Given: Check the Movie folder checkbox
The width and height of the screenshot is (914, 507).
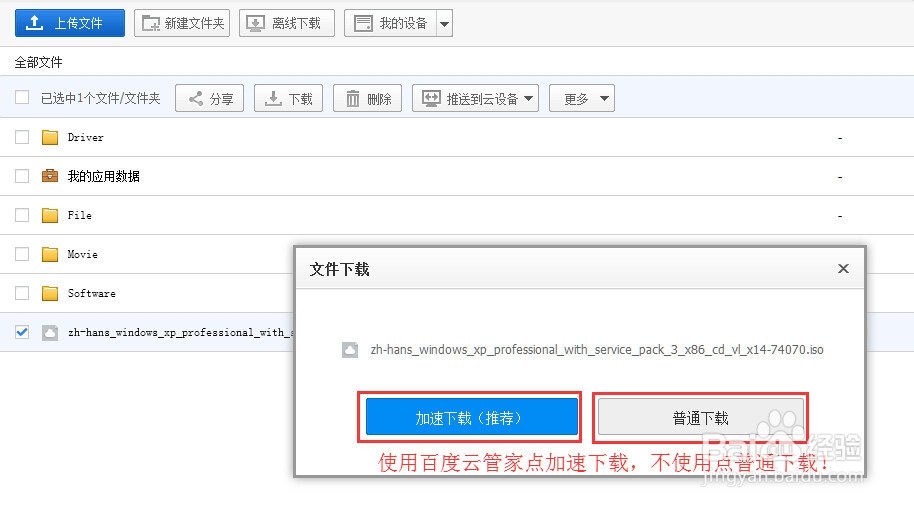Looking at the screenshot, I should point(22,254).
